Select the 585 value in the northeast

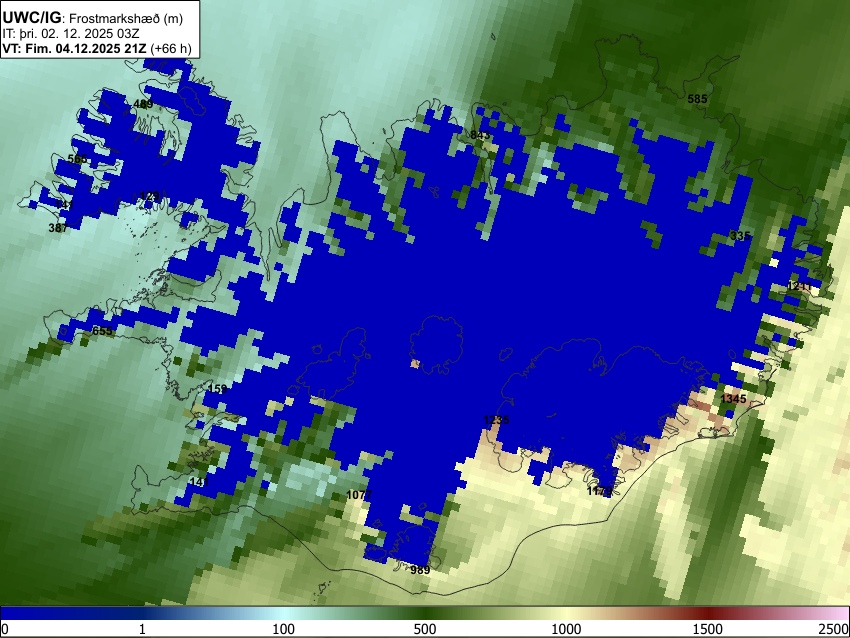tap(697, 99)
